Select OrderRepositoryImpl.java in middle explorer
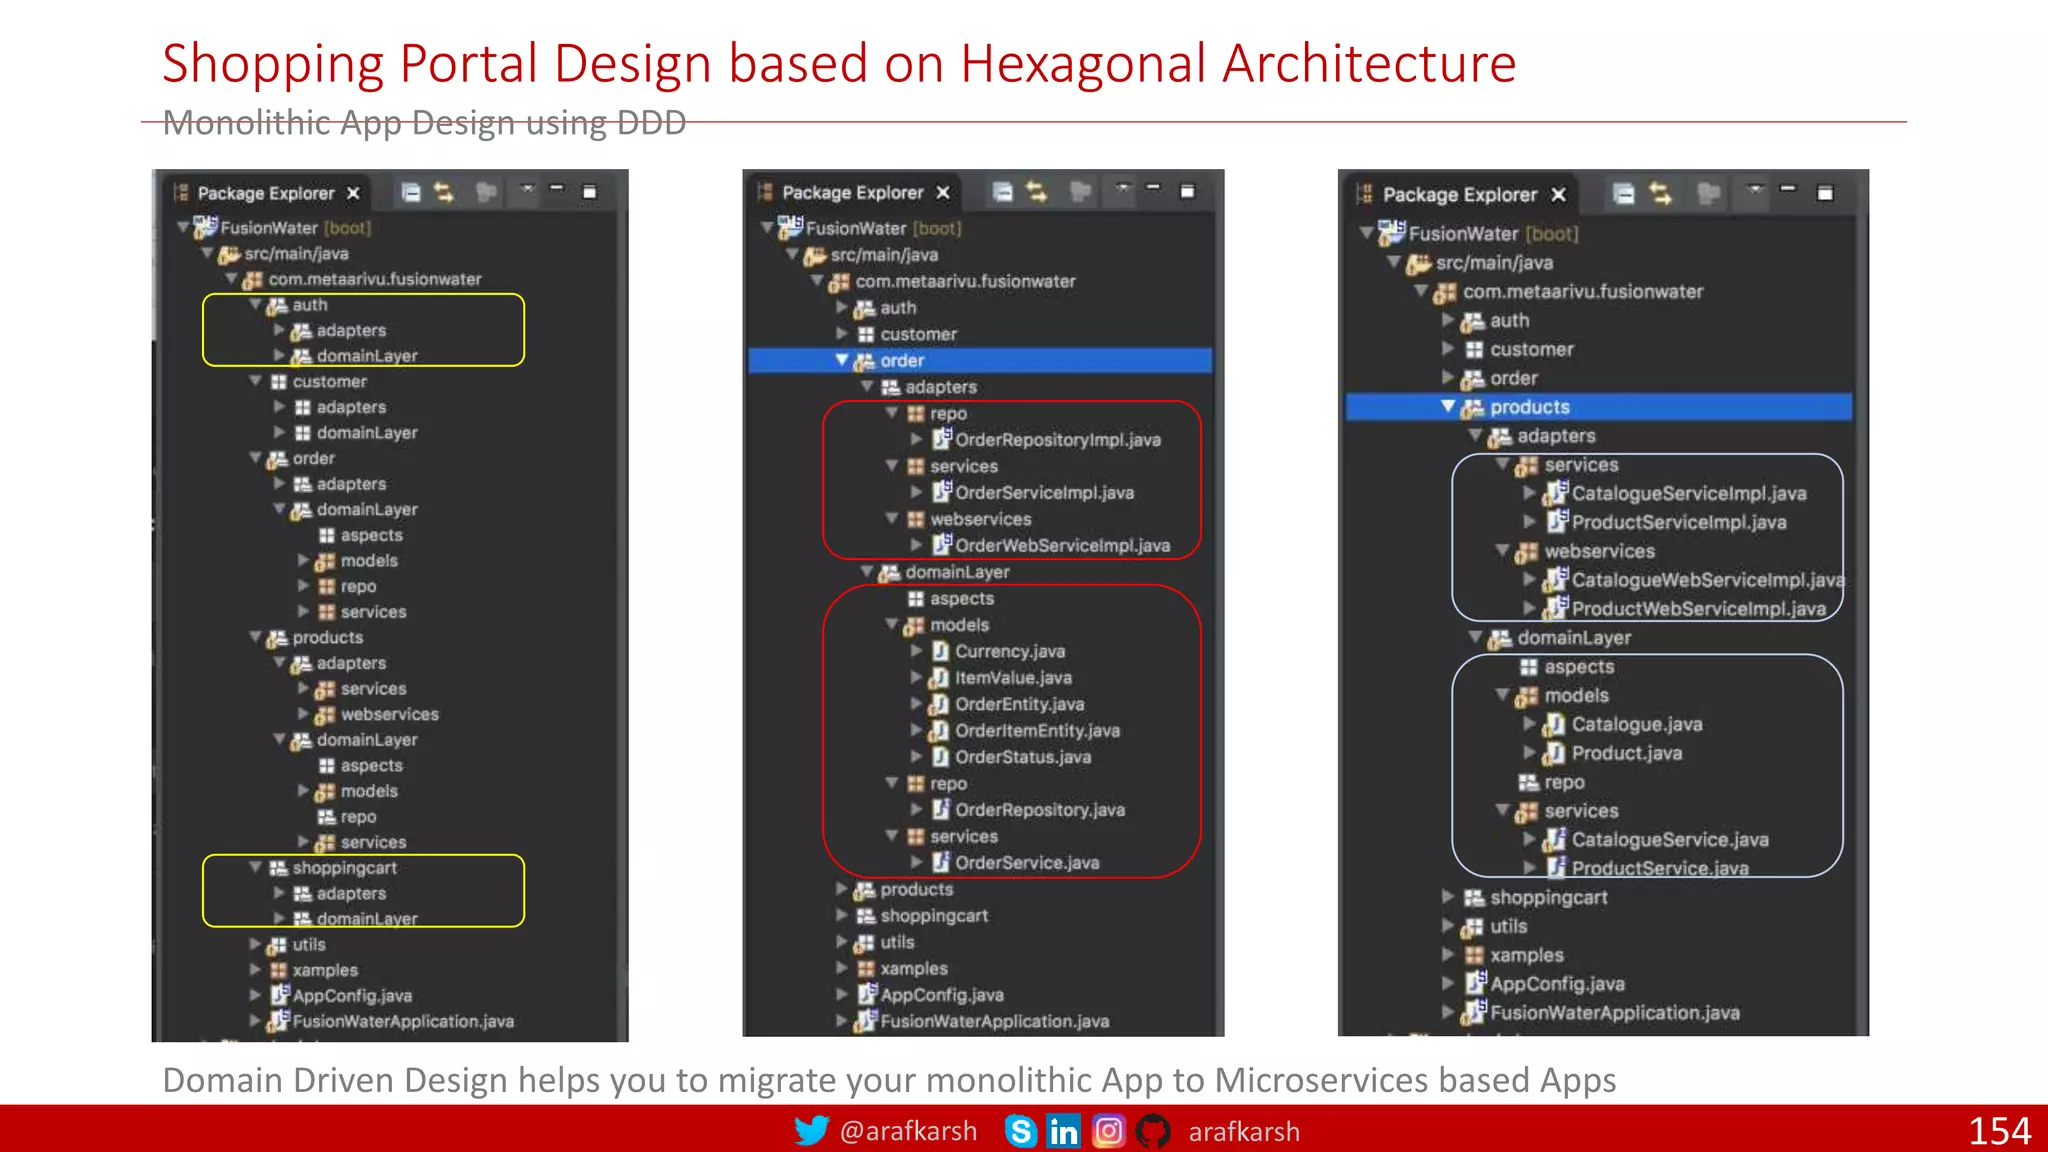 click(x=1057, y=440)
